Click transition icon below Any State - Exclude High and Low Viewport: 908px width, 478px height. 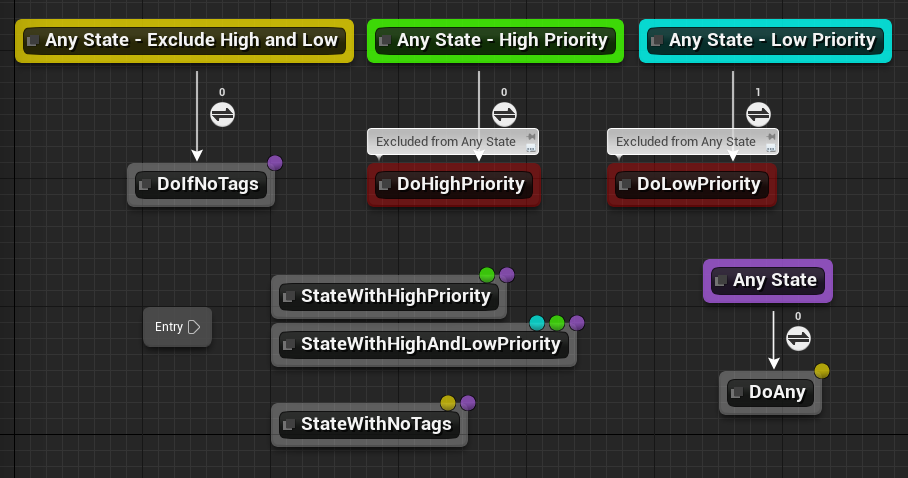click(x=222, y=115)
